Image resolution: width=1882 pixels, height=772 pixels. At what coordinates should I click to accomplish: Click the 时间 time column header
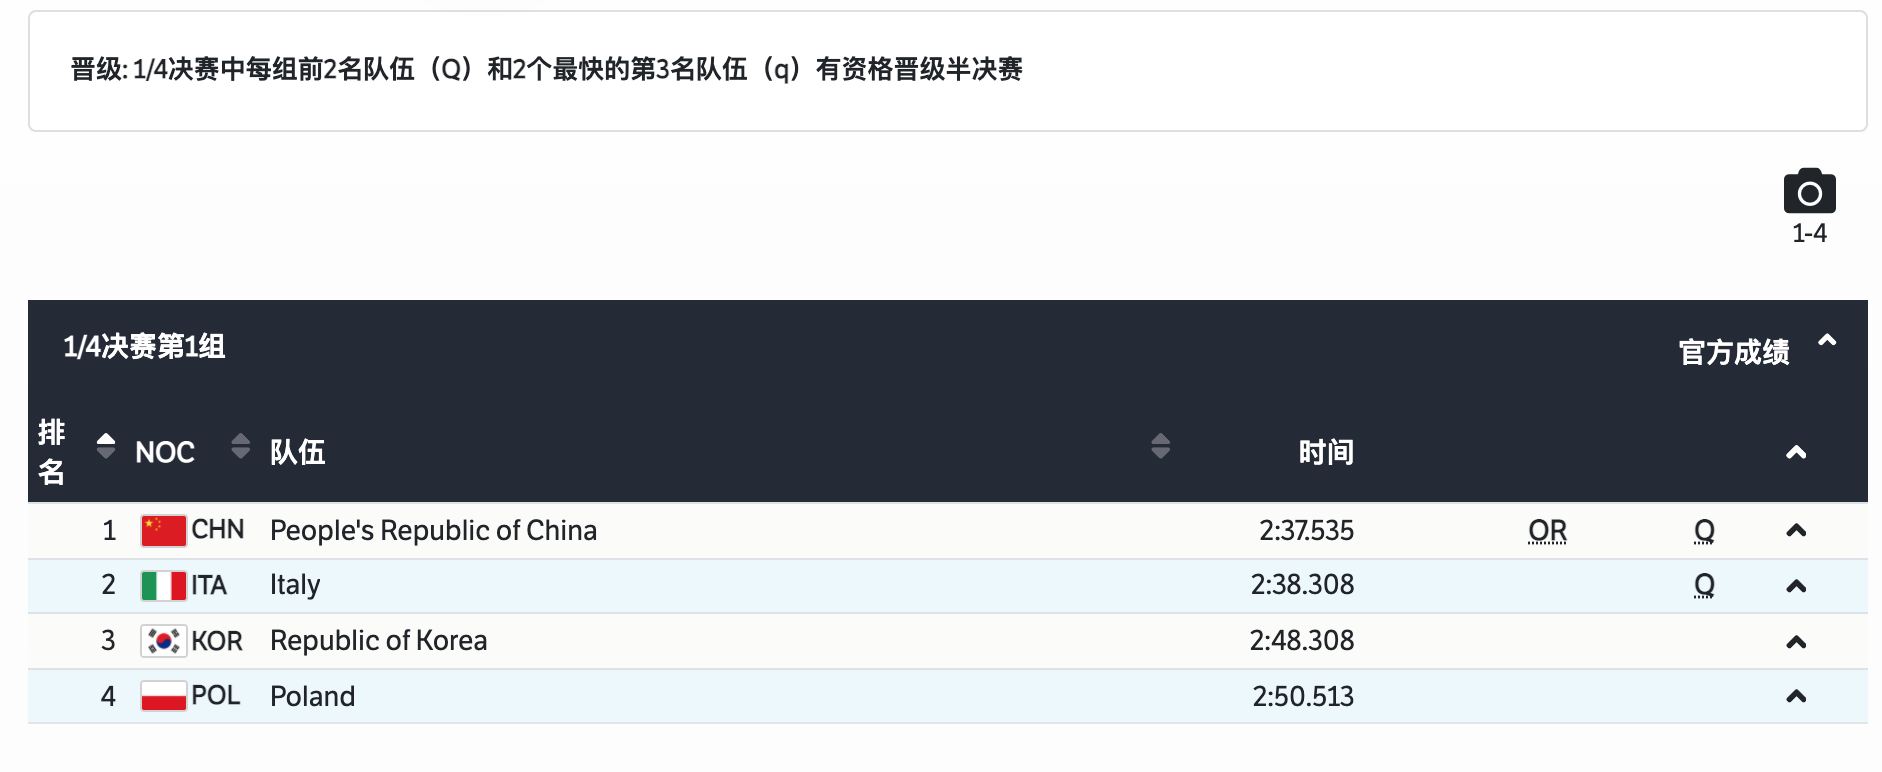click(x=1326, y=452)
